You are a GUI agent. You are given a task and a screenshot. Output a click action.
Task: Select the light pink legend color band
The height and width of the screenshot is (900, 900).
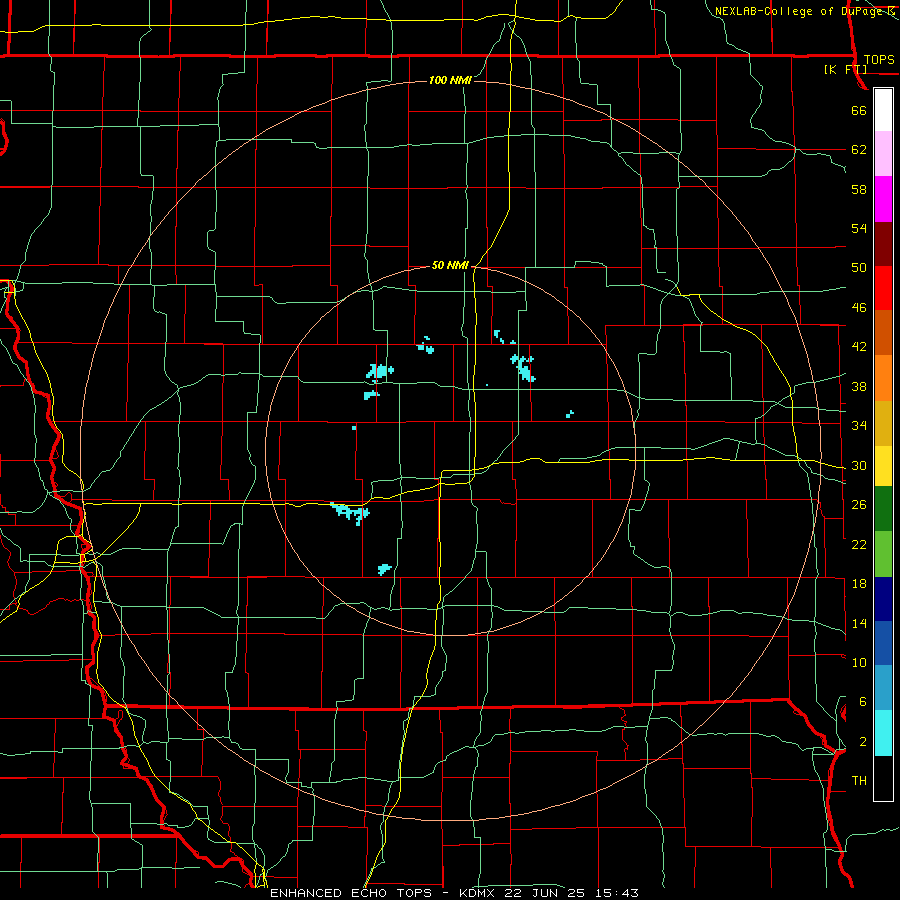[x=883, y=154]
